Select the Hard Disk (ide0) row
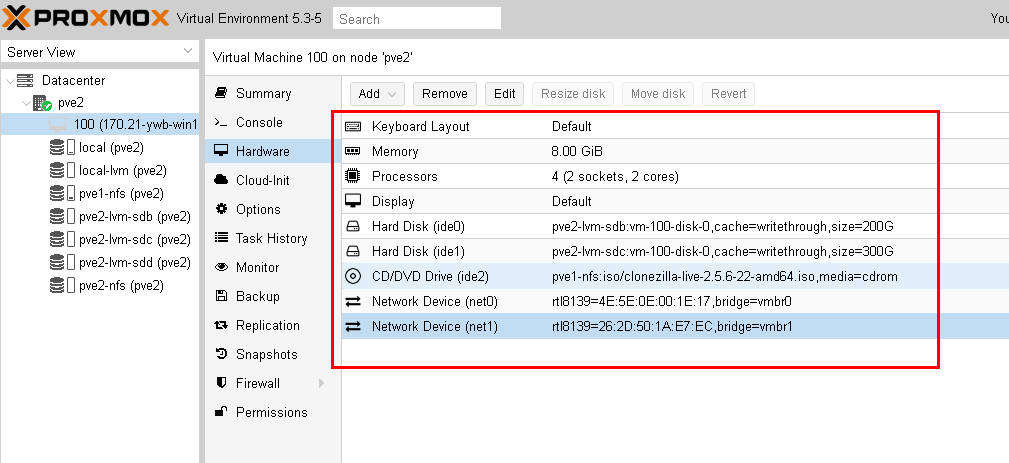 640,227
